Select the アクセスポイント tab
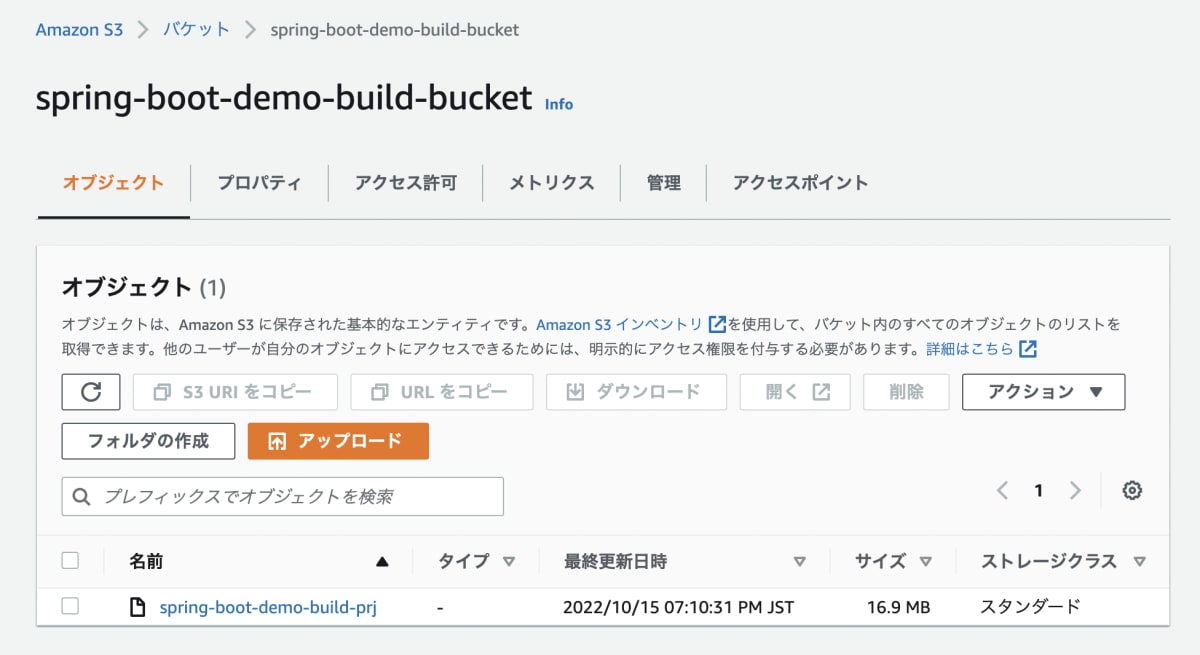Image resolution: width=1200 pixels, height=655 pixels. (800, 183)
